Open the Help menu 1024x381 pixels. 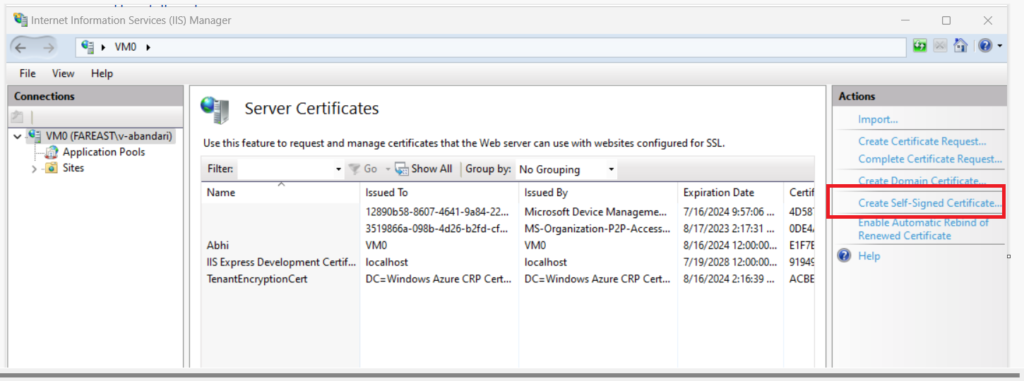click(x=102, y=73)
